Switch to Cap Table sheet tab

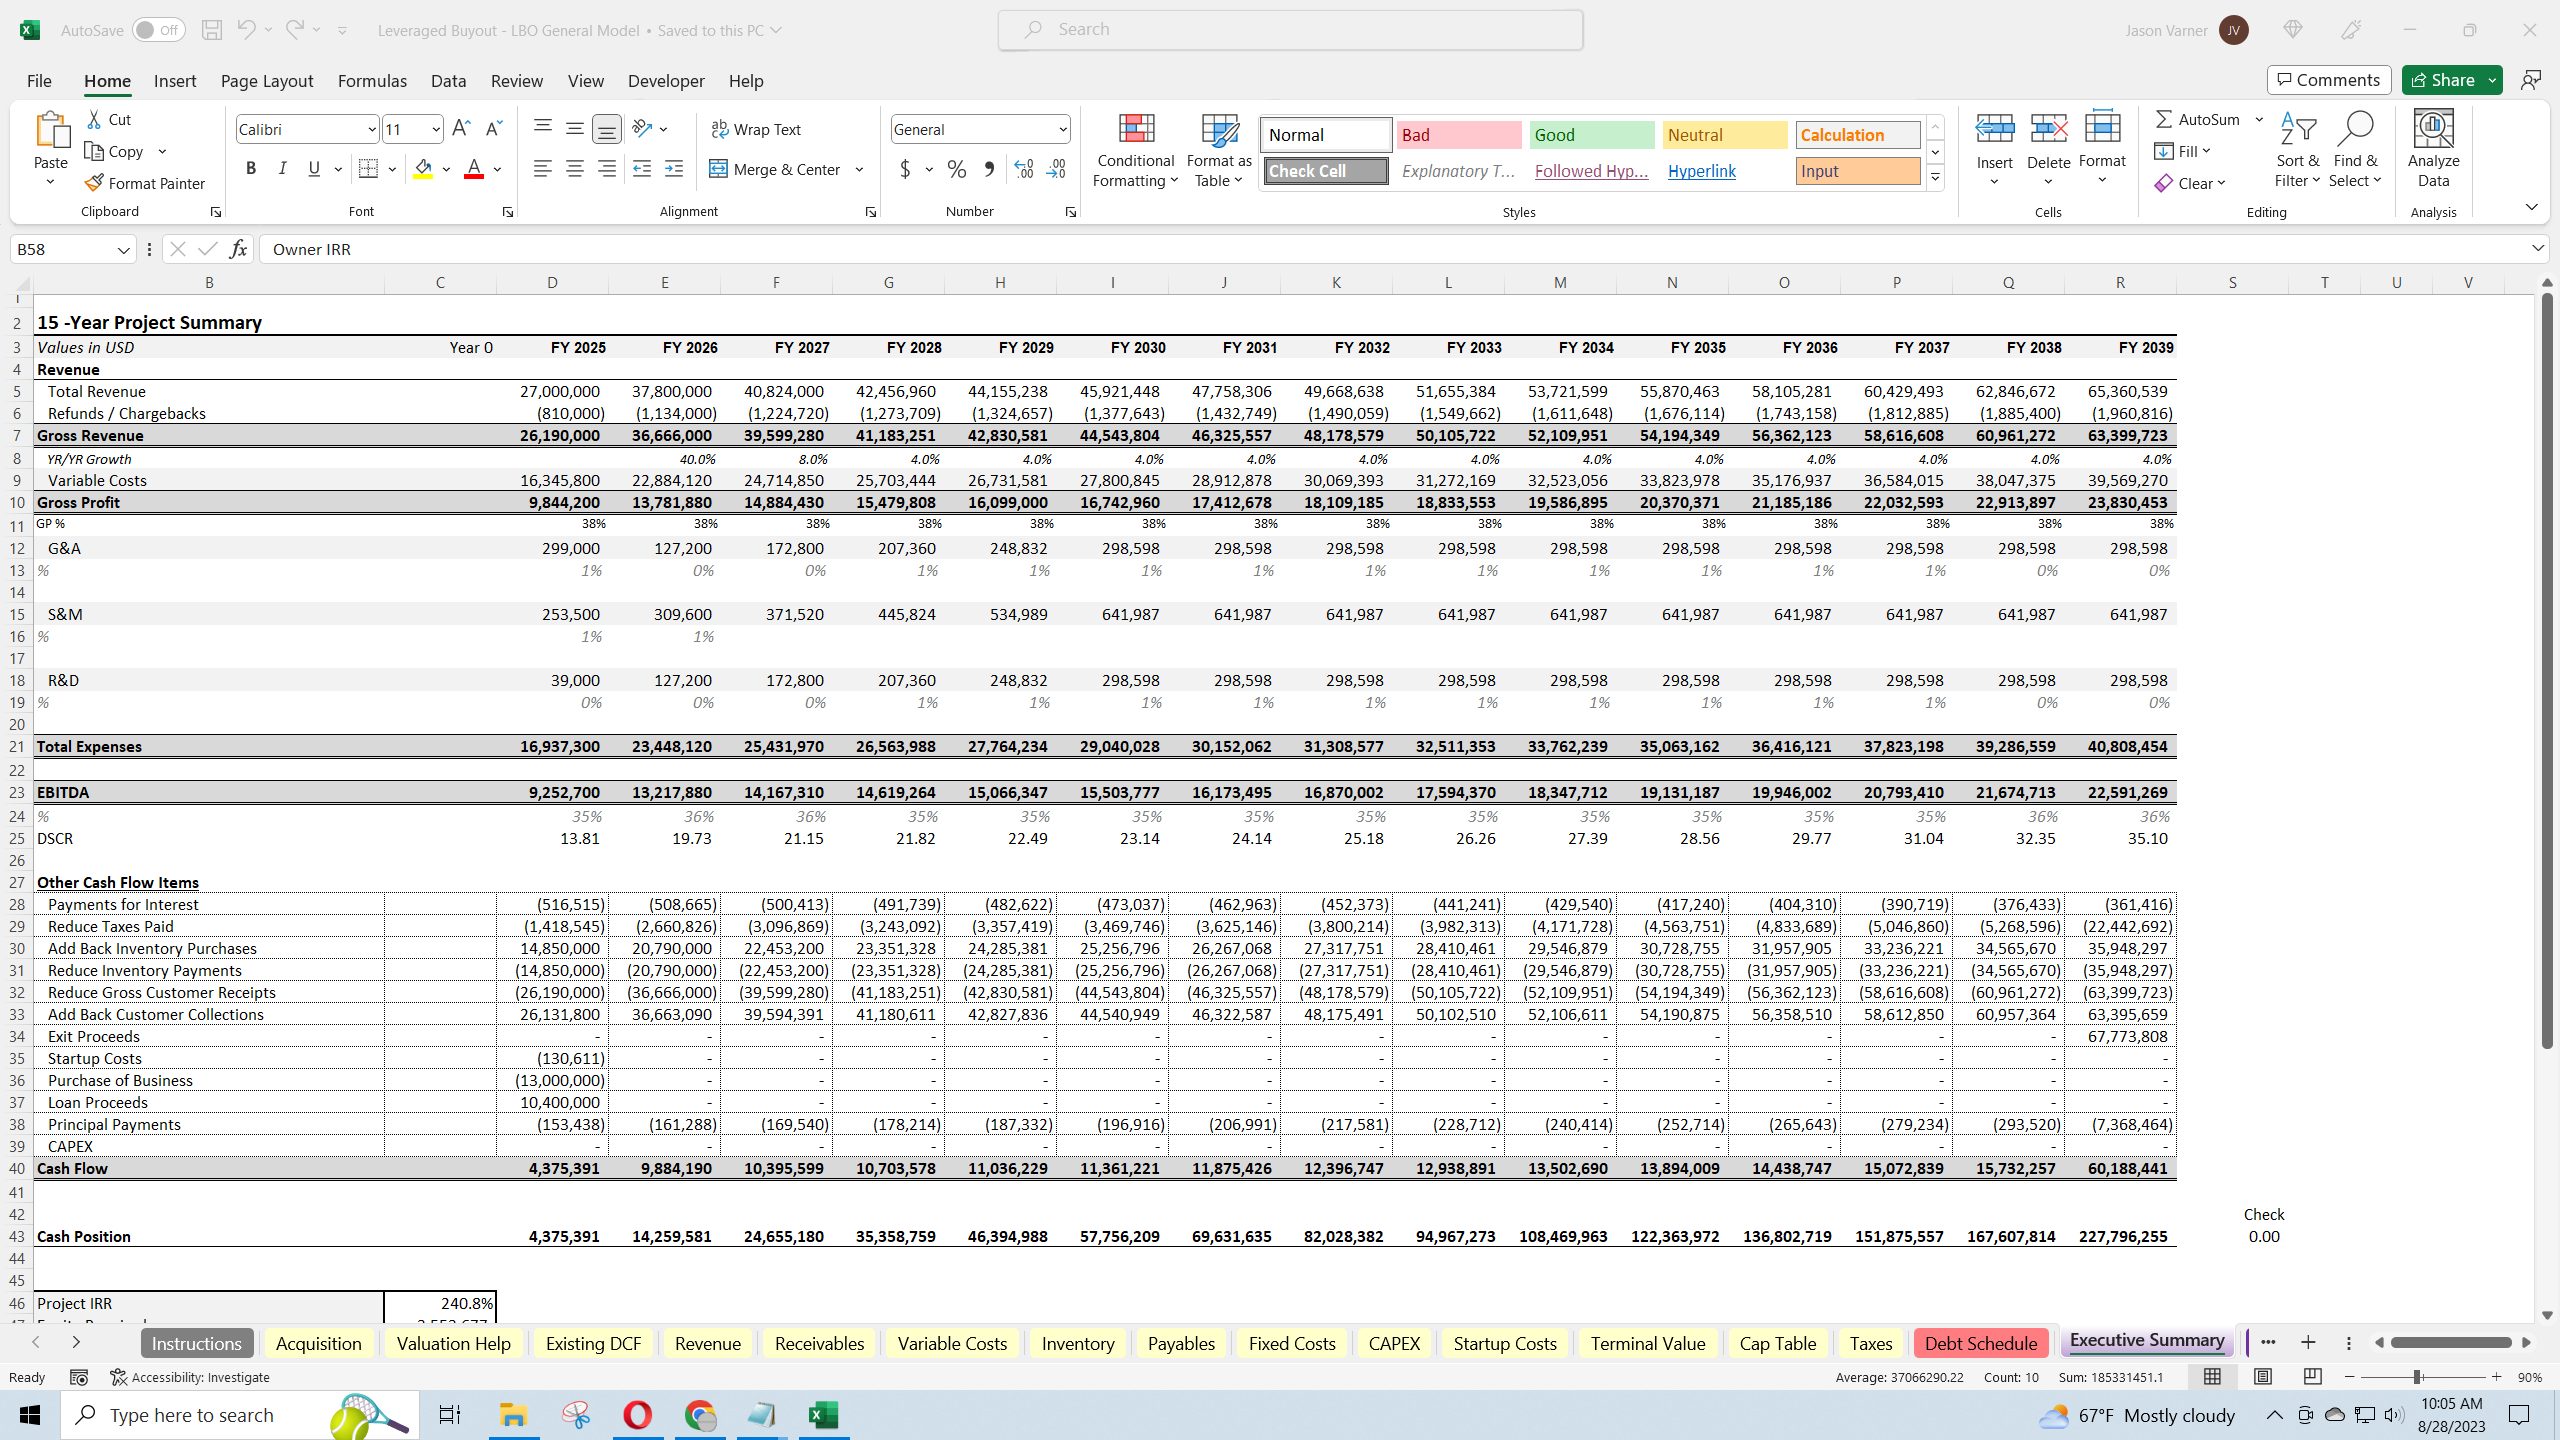pos(1777,1343)
